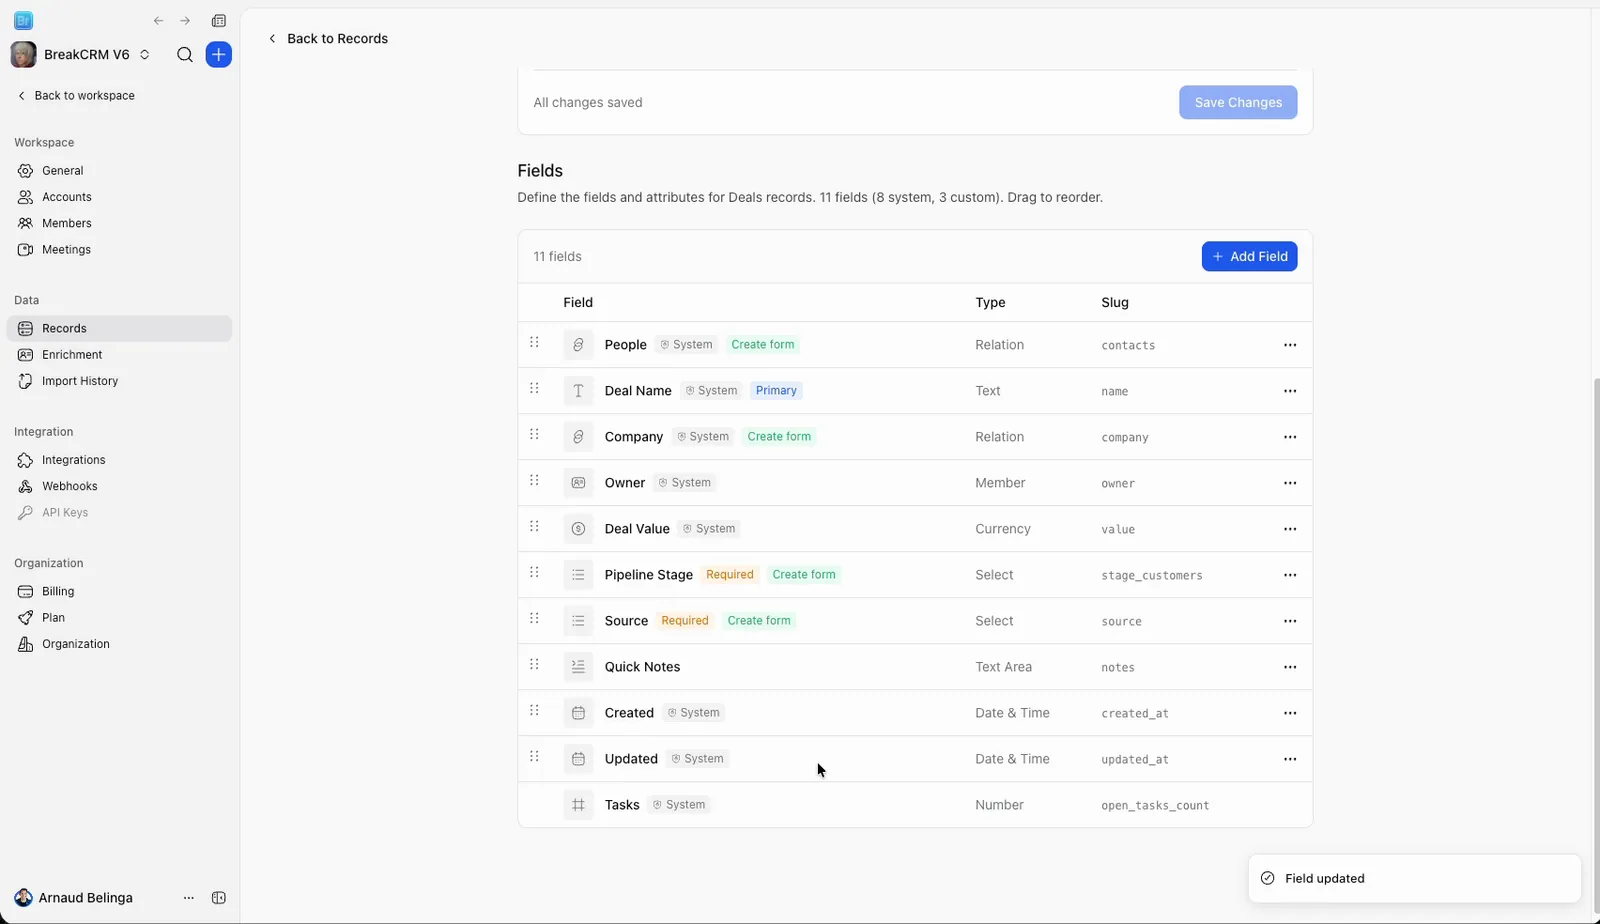Image resolution: width=1600 pixels, height=924 pixels.
Task: Go forward with the right arrow icon
Action: pyautogui.click(x=185, y=21)
